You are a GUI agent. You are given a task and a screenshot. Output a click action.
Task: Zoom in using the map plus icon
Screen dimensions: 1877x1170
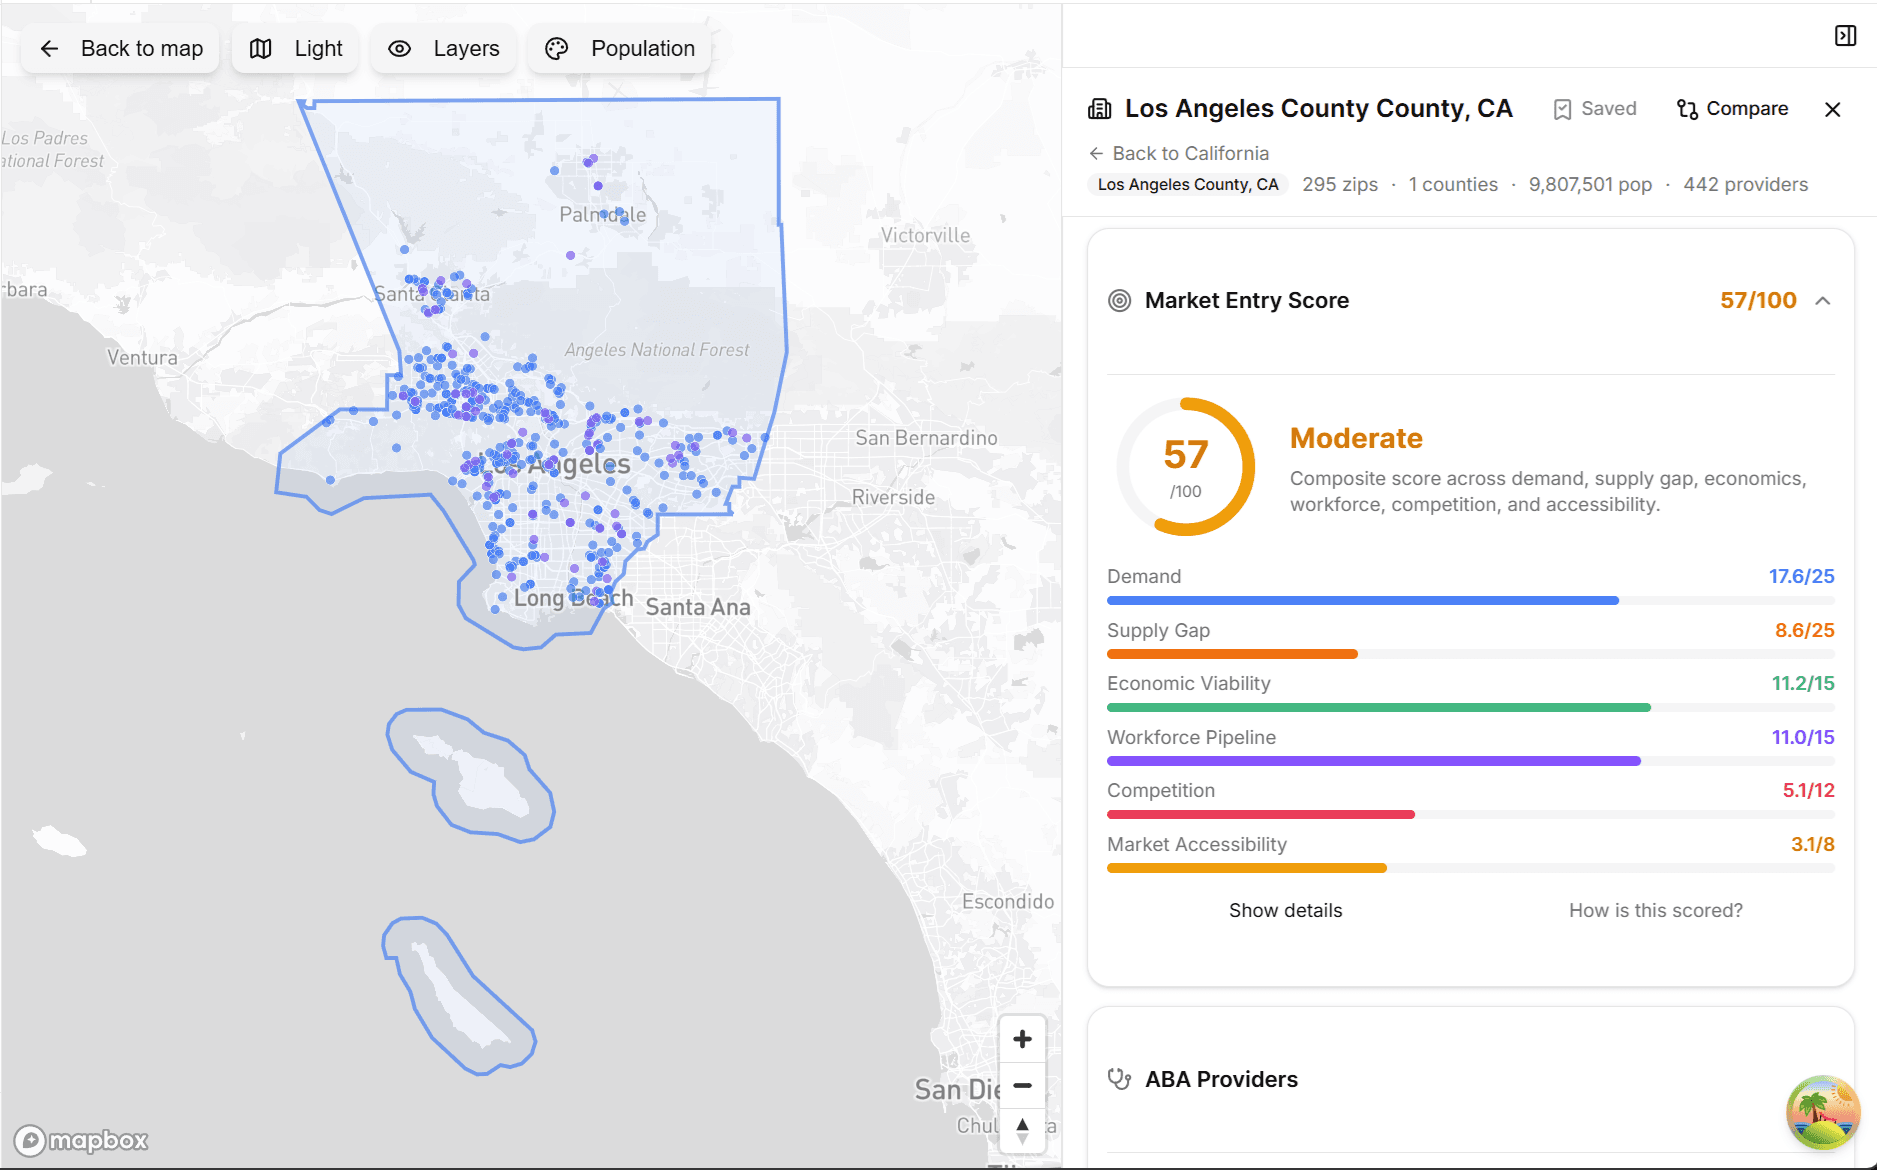coord(1022,1038)
